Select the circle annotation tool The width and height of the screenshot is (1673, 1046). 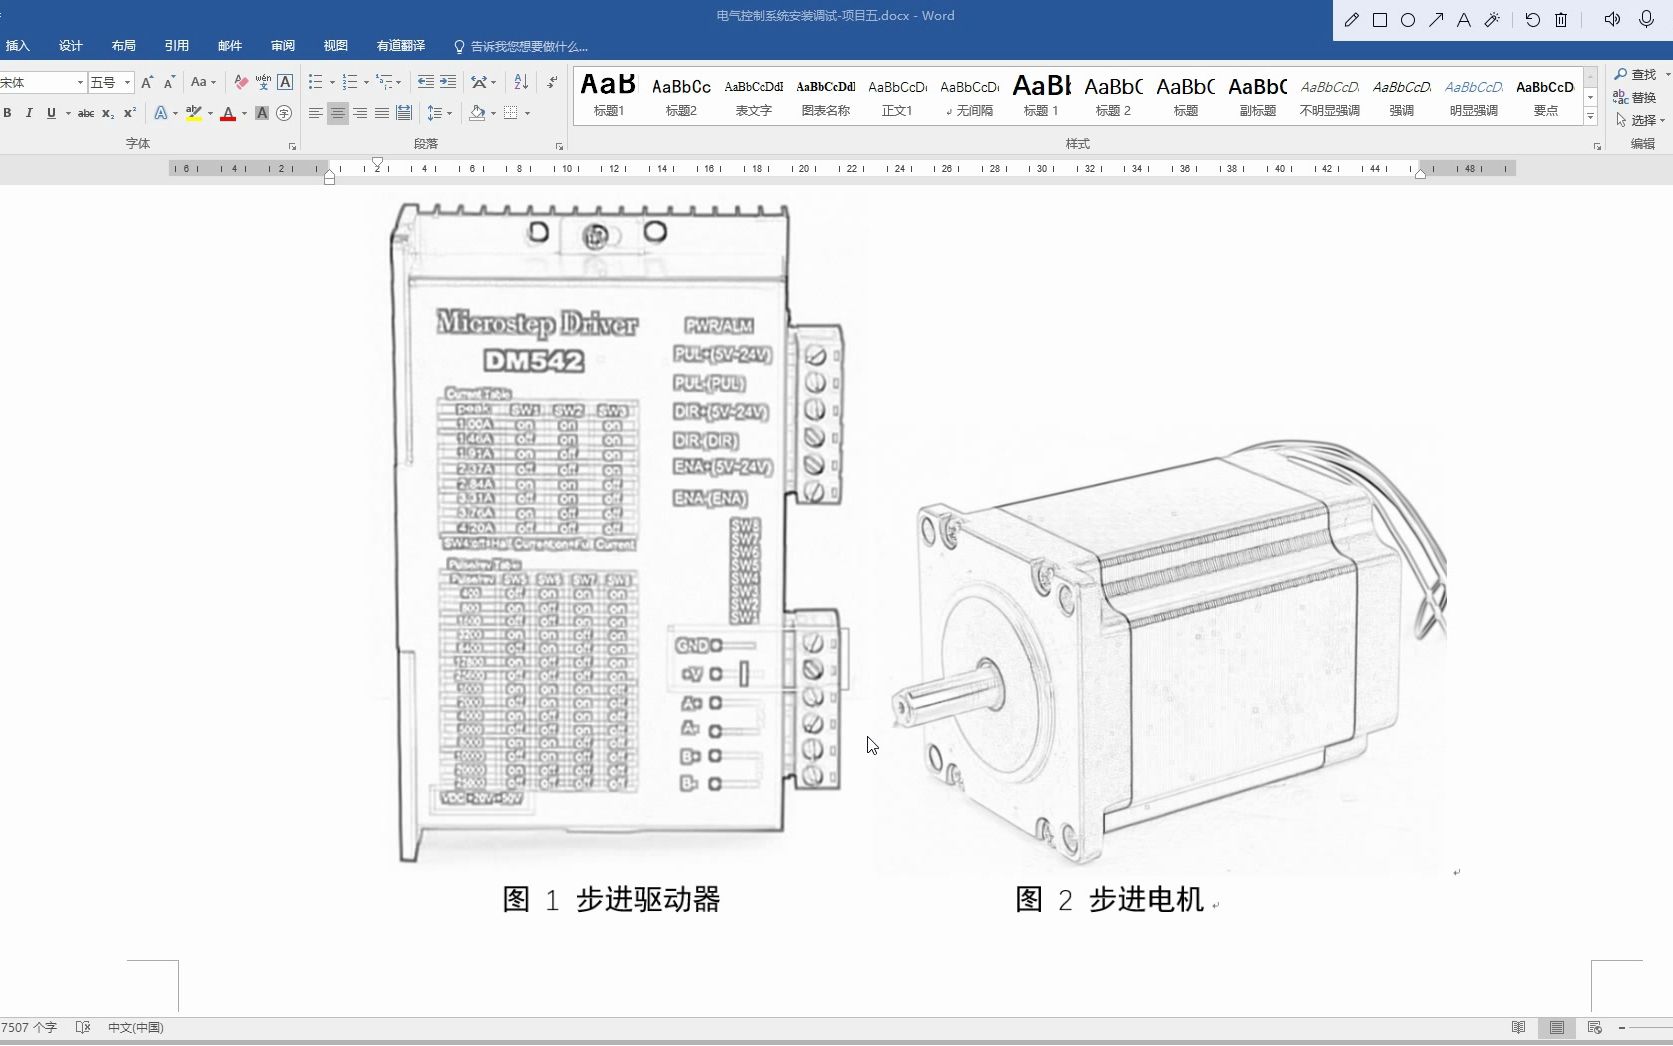[x=1408, y=20]
